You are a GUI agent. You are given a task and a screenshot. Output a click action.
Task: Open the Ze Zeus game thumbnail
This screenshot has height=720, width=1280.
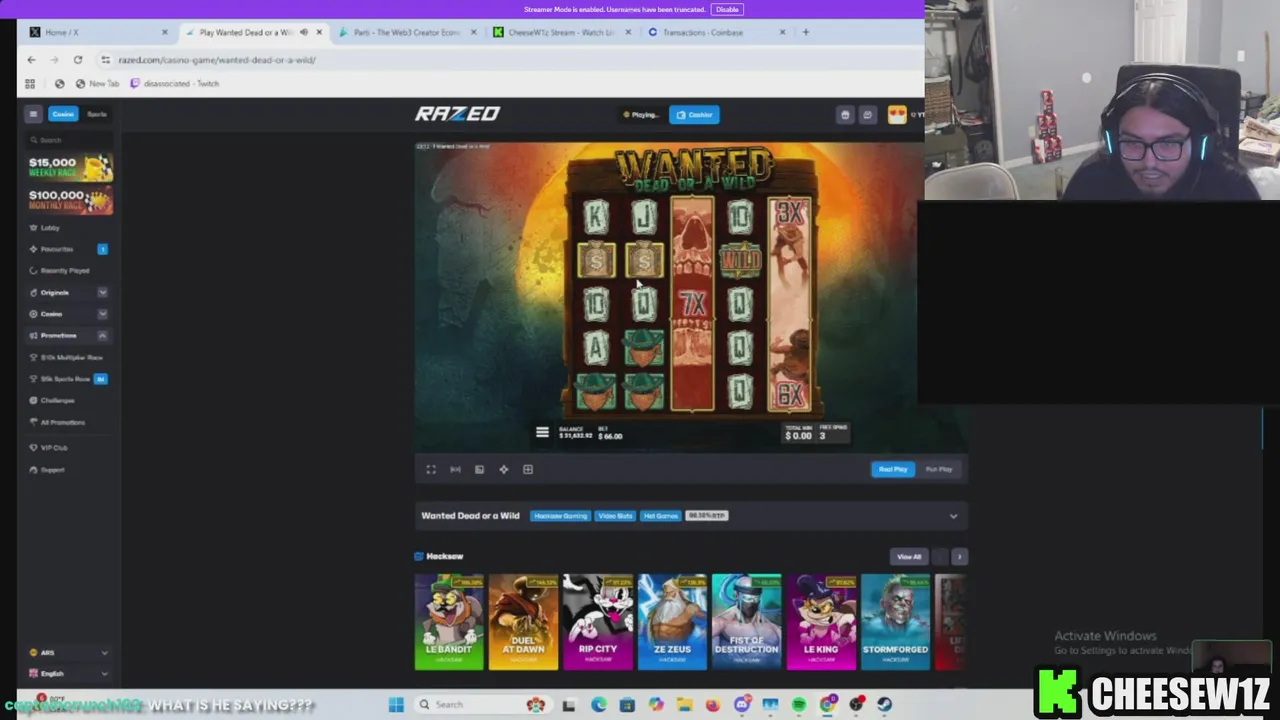(672, 621)
